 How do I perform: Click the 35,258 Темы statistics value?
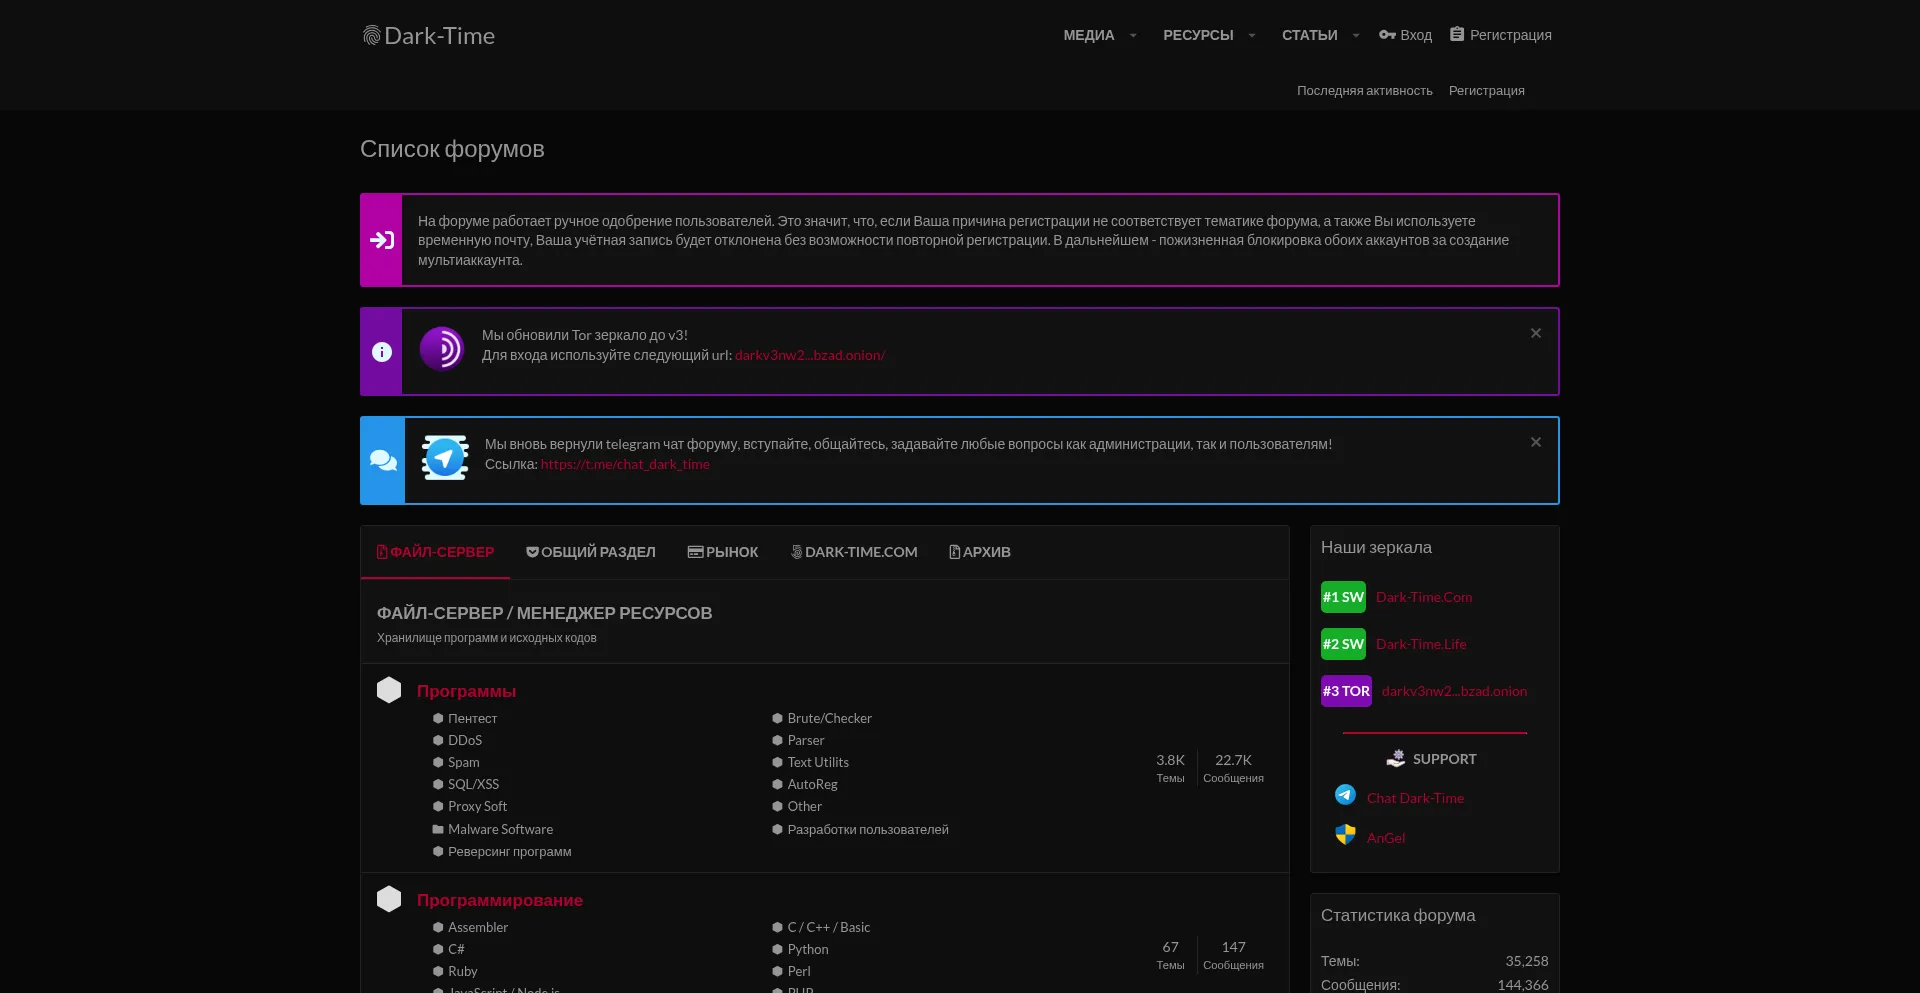point(1527,961)
